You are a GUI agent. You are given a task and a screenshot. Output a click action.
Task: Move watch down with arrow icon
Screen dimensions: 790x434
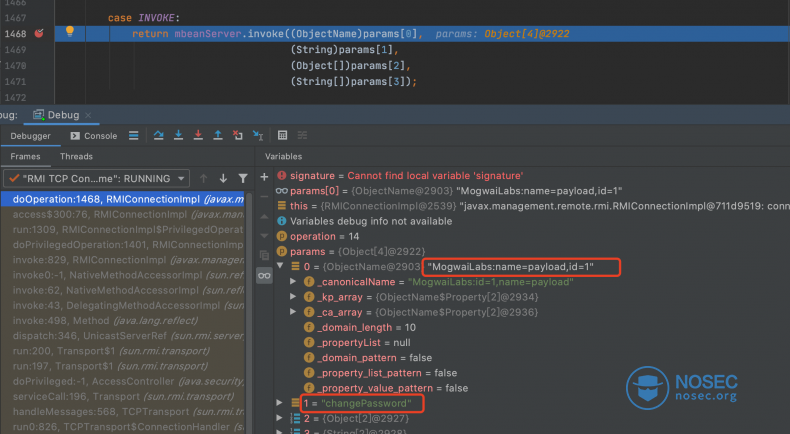coord(264,235)
